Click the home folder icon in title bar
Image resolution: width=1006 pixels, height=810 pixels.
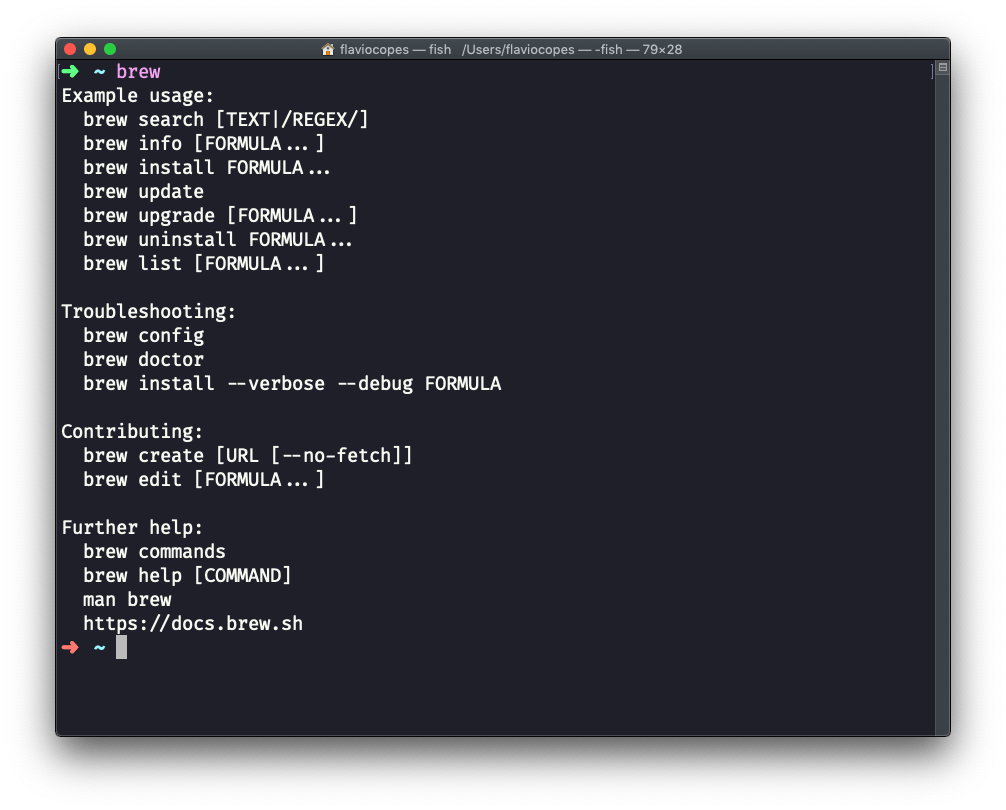327,49
